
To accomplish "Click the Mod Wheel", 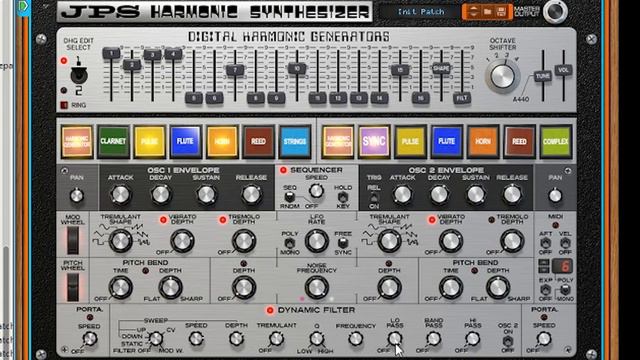I will tap(73, 240).
